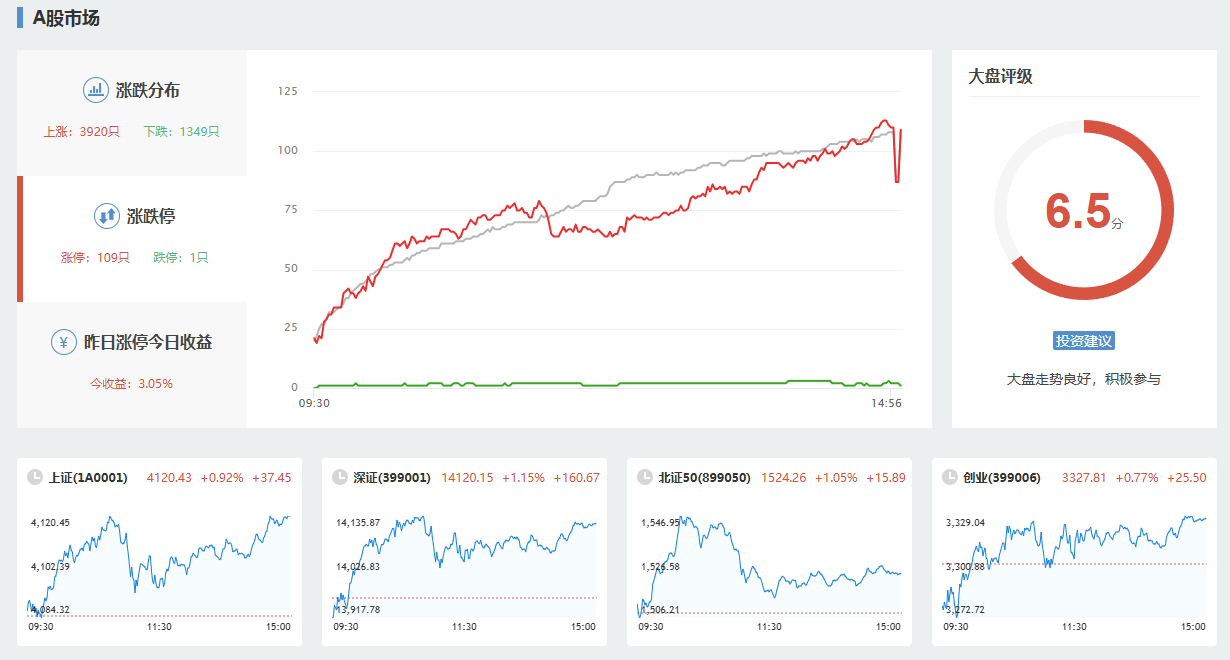Click the yen icon beside 昨日涨停今日收益
Image resolution: width=1230 pixels, height=660 pixels.
(64, 342)
